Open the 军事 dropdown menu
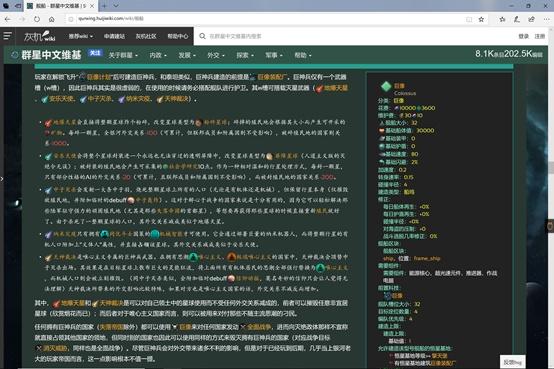 click(x=274, y=55)
